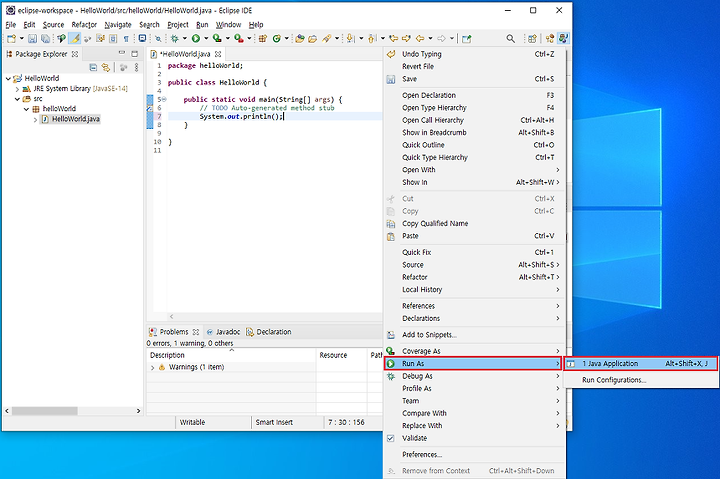Switch to the Javadoc tab

[223, 332]
